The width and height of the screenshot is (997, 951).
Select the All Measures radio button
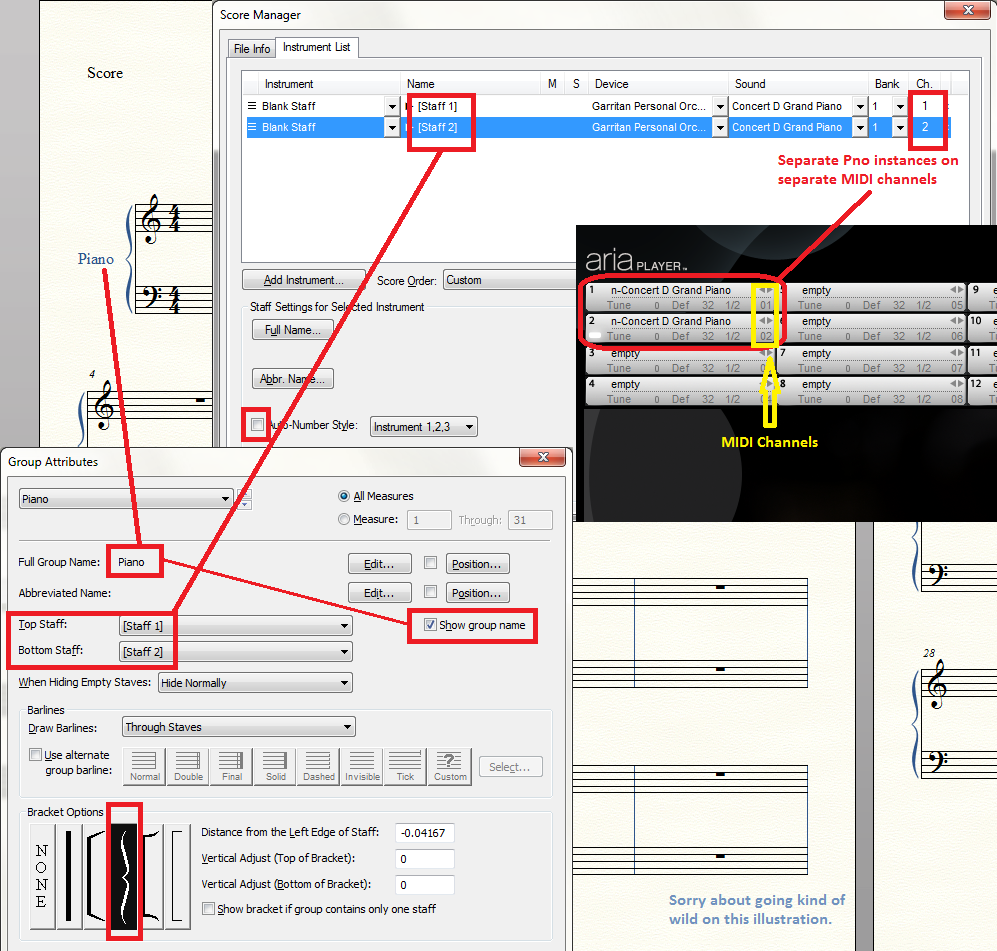[x=345, y=496]
